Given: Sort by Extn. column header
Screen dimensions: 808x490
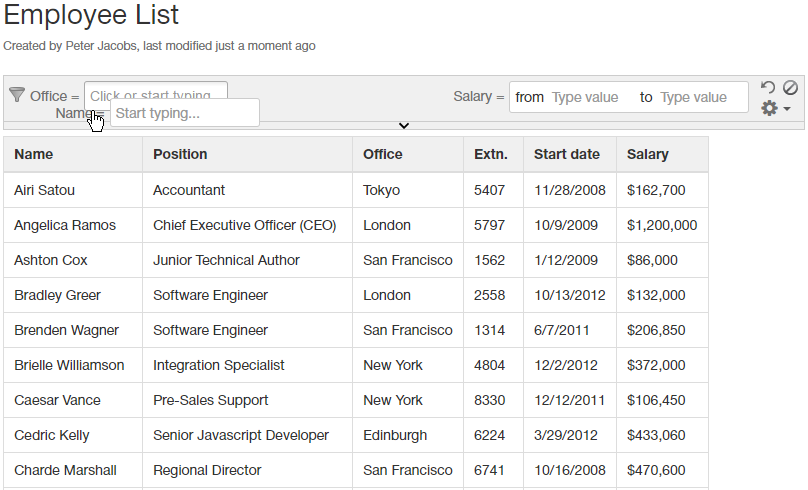Looking at the screenshot, I should [x=491, y=154].
